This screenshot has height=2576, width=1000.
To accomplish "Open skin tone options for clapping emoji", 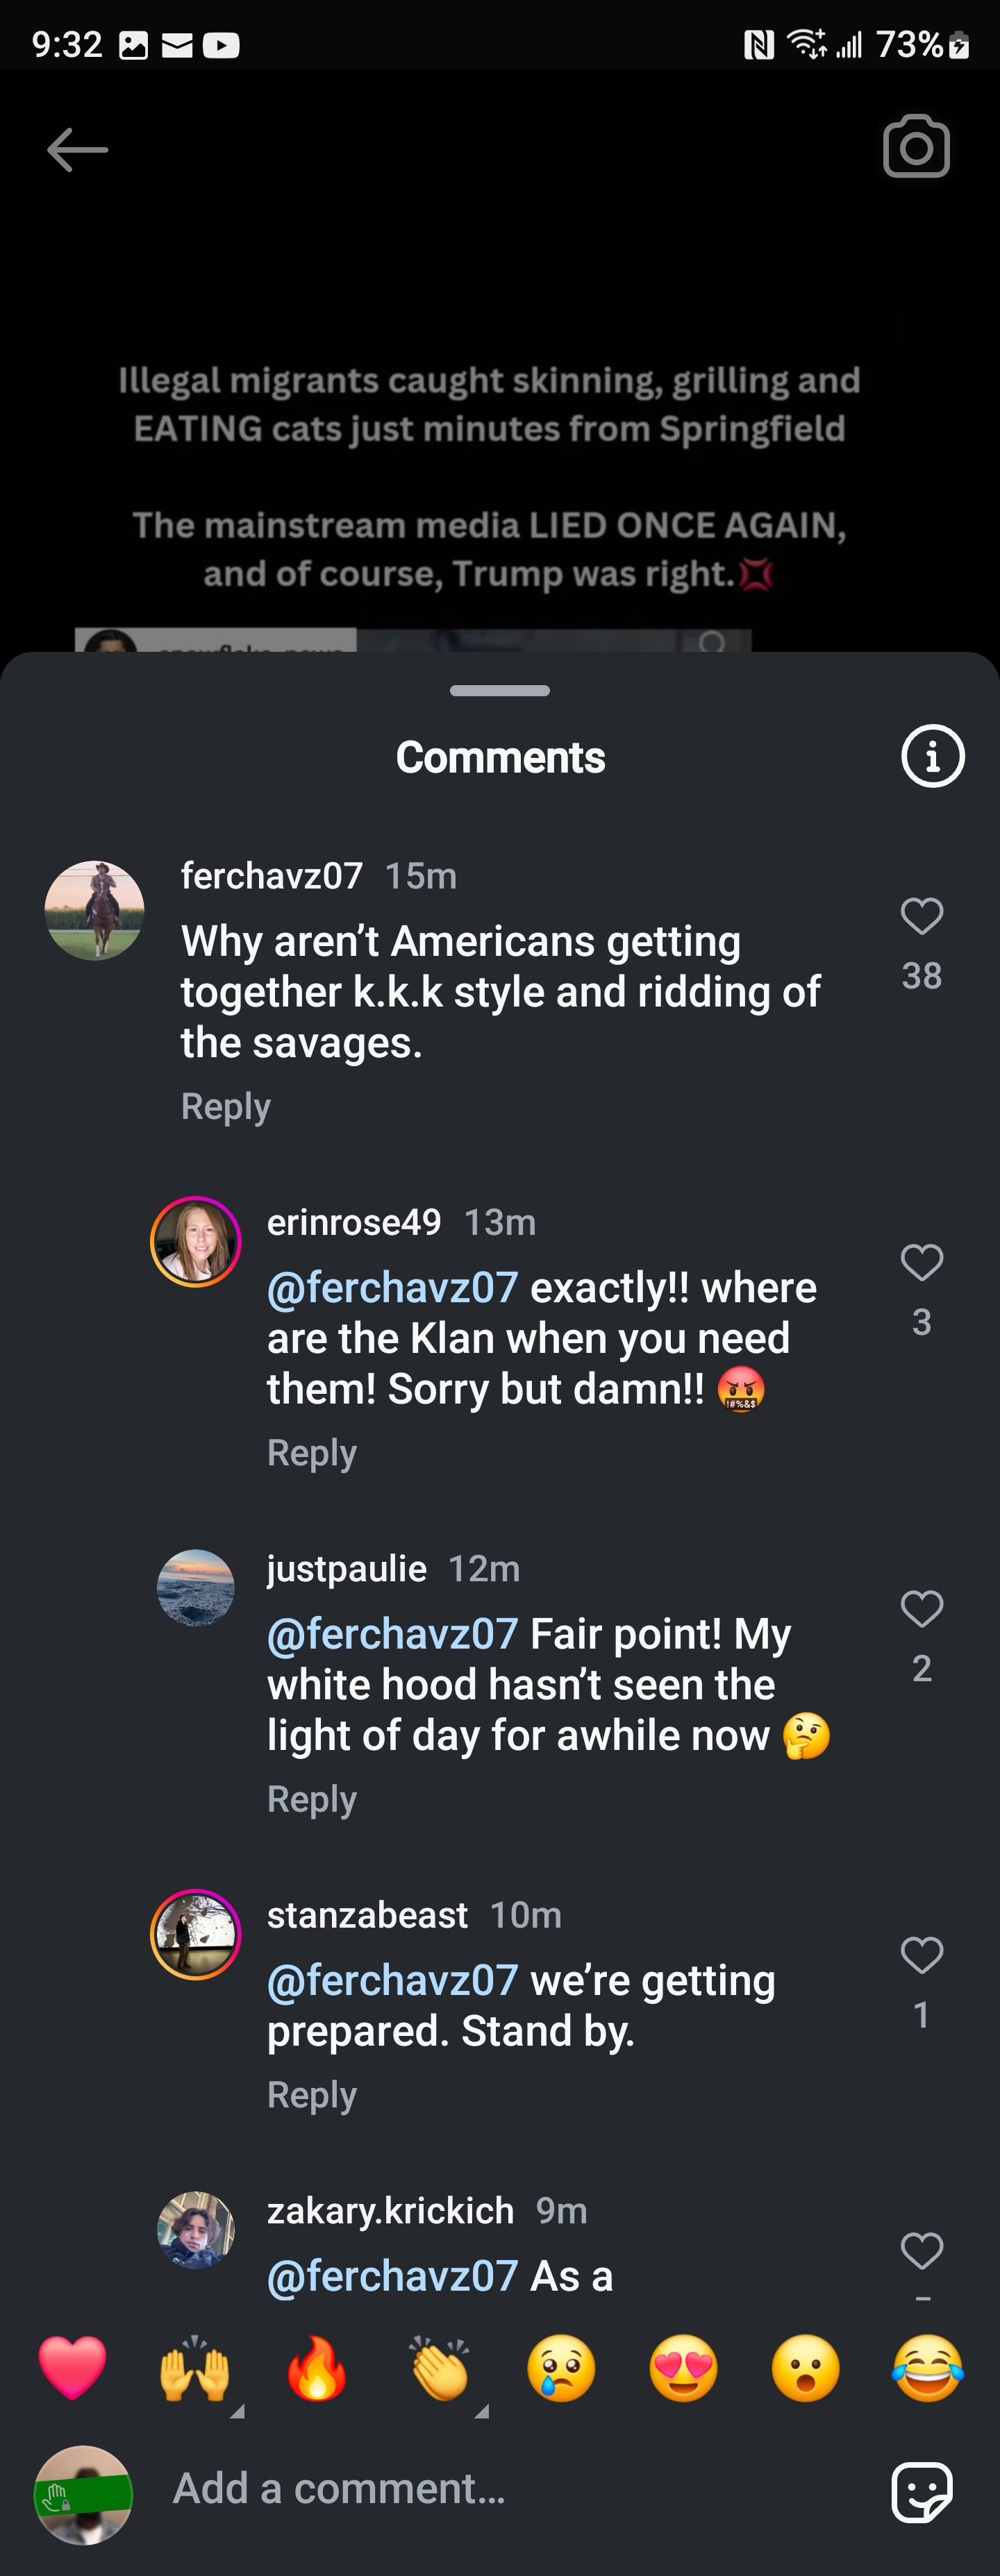I will 481,2412.
